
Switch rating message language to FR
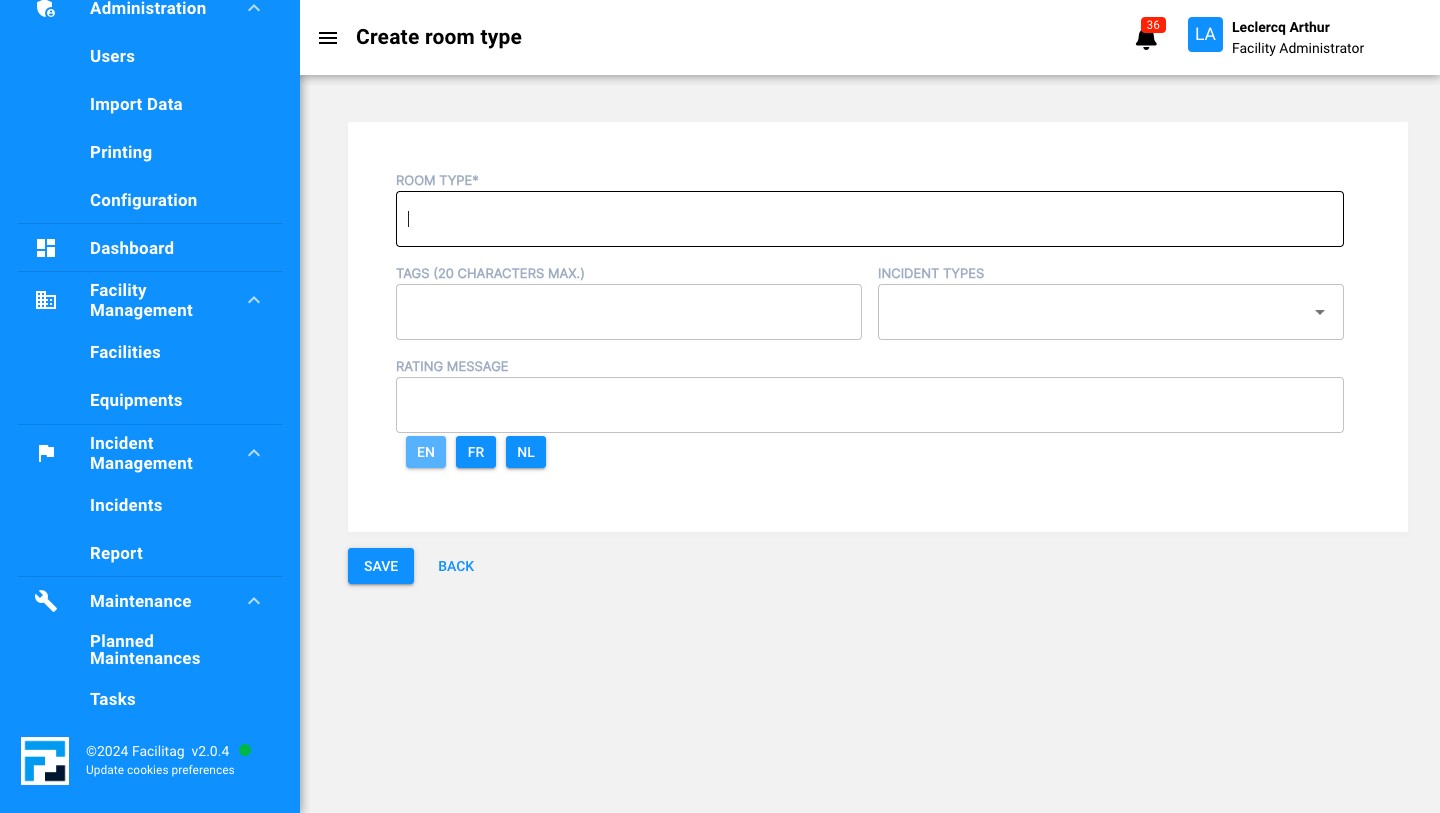point(476,452)
